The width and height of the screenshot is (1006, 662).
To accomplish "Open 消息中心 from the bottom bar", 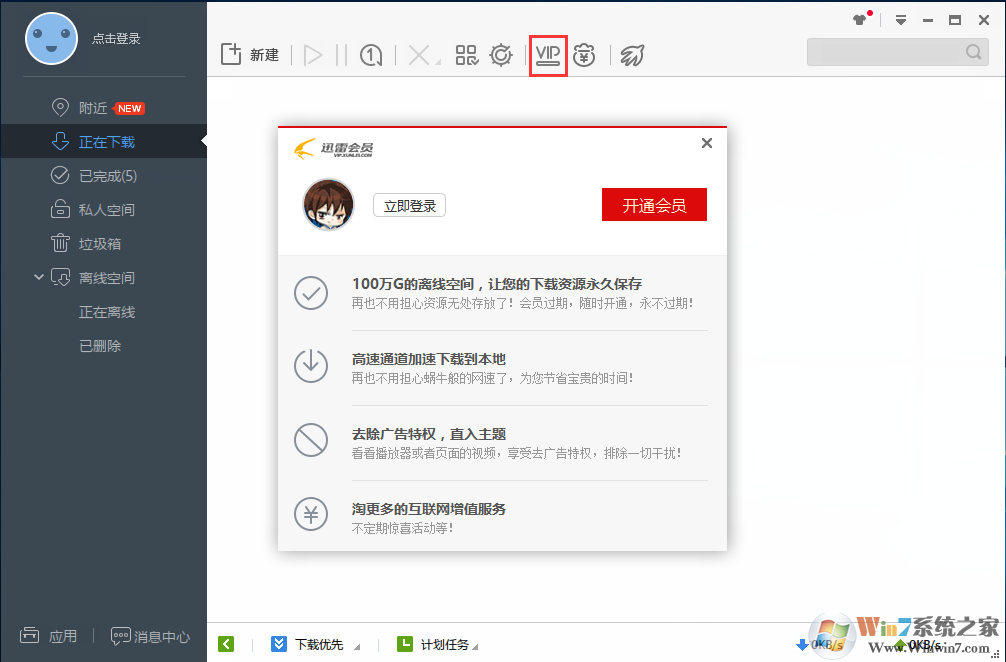I will (150, 636).
